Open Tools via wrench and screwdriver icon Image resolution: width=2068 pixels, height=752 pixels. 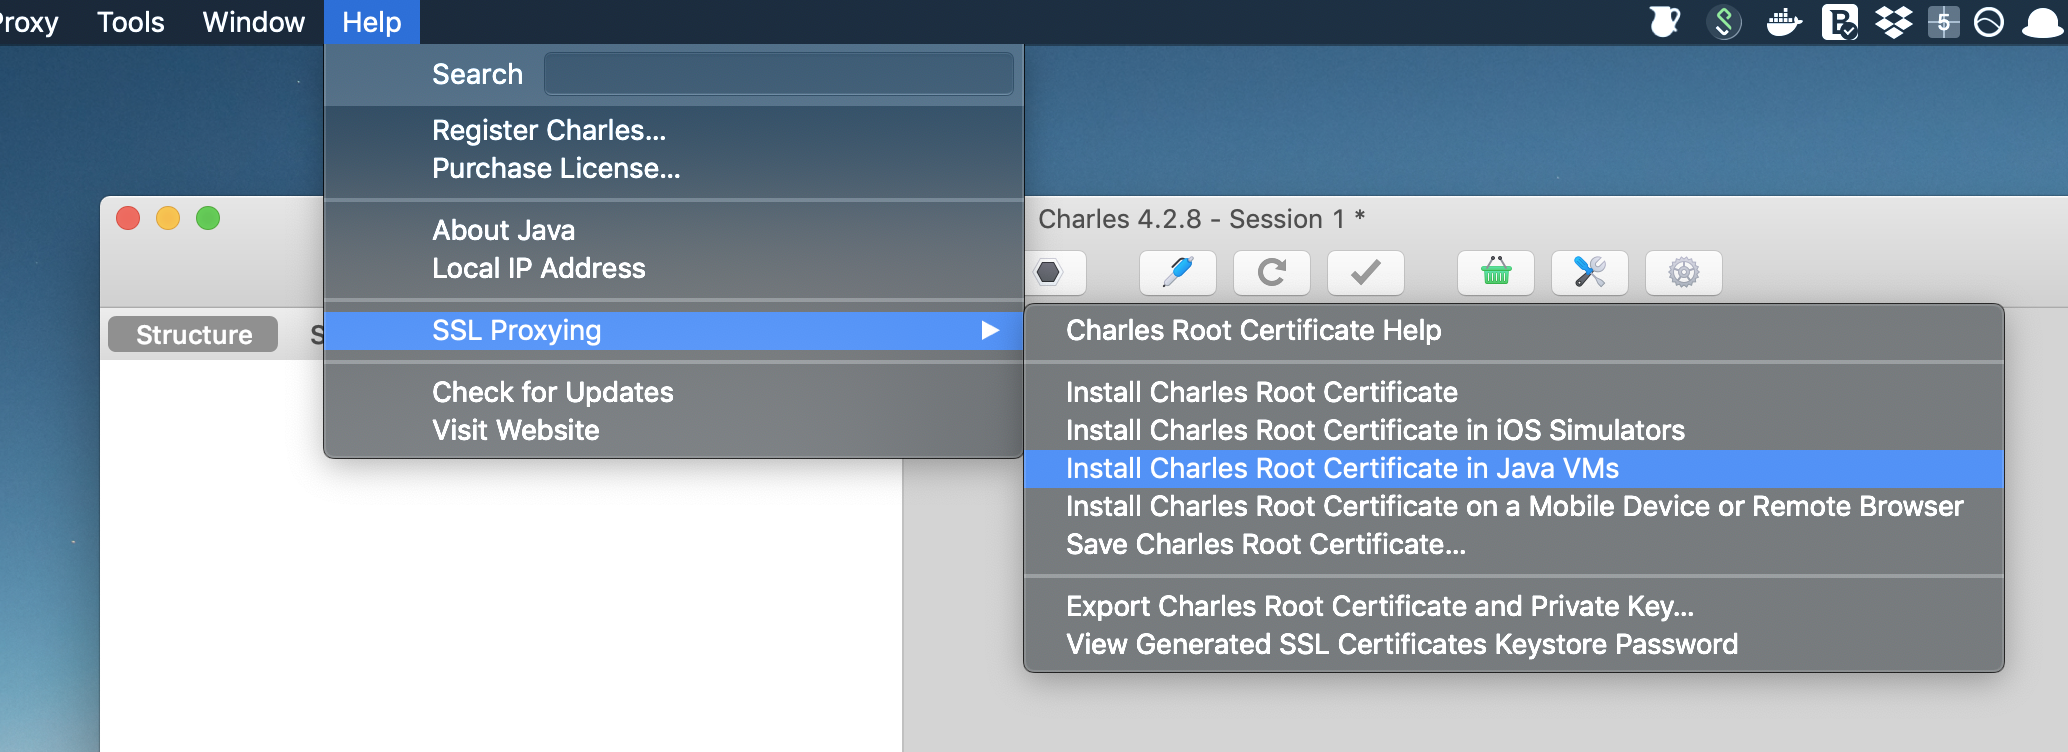pyautogui.click(x=1590, y=273)
